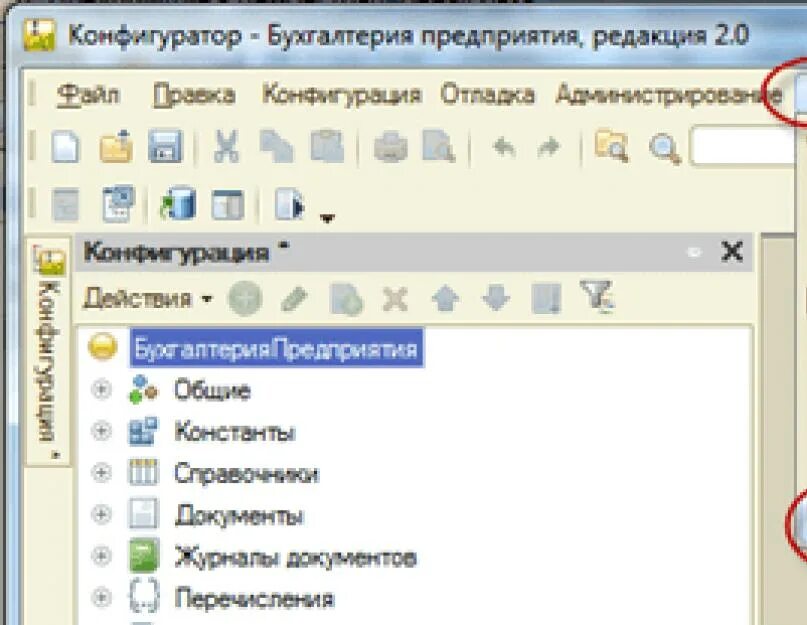This screenshot has width=807, height=625.
Task: Click the Paste clipboard icon
Action: (x=327, y=147)
